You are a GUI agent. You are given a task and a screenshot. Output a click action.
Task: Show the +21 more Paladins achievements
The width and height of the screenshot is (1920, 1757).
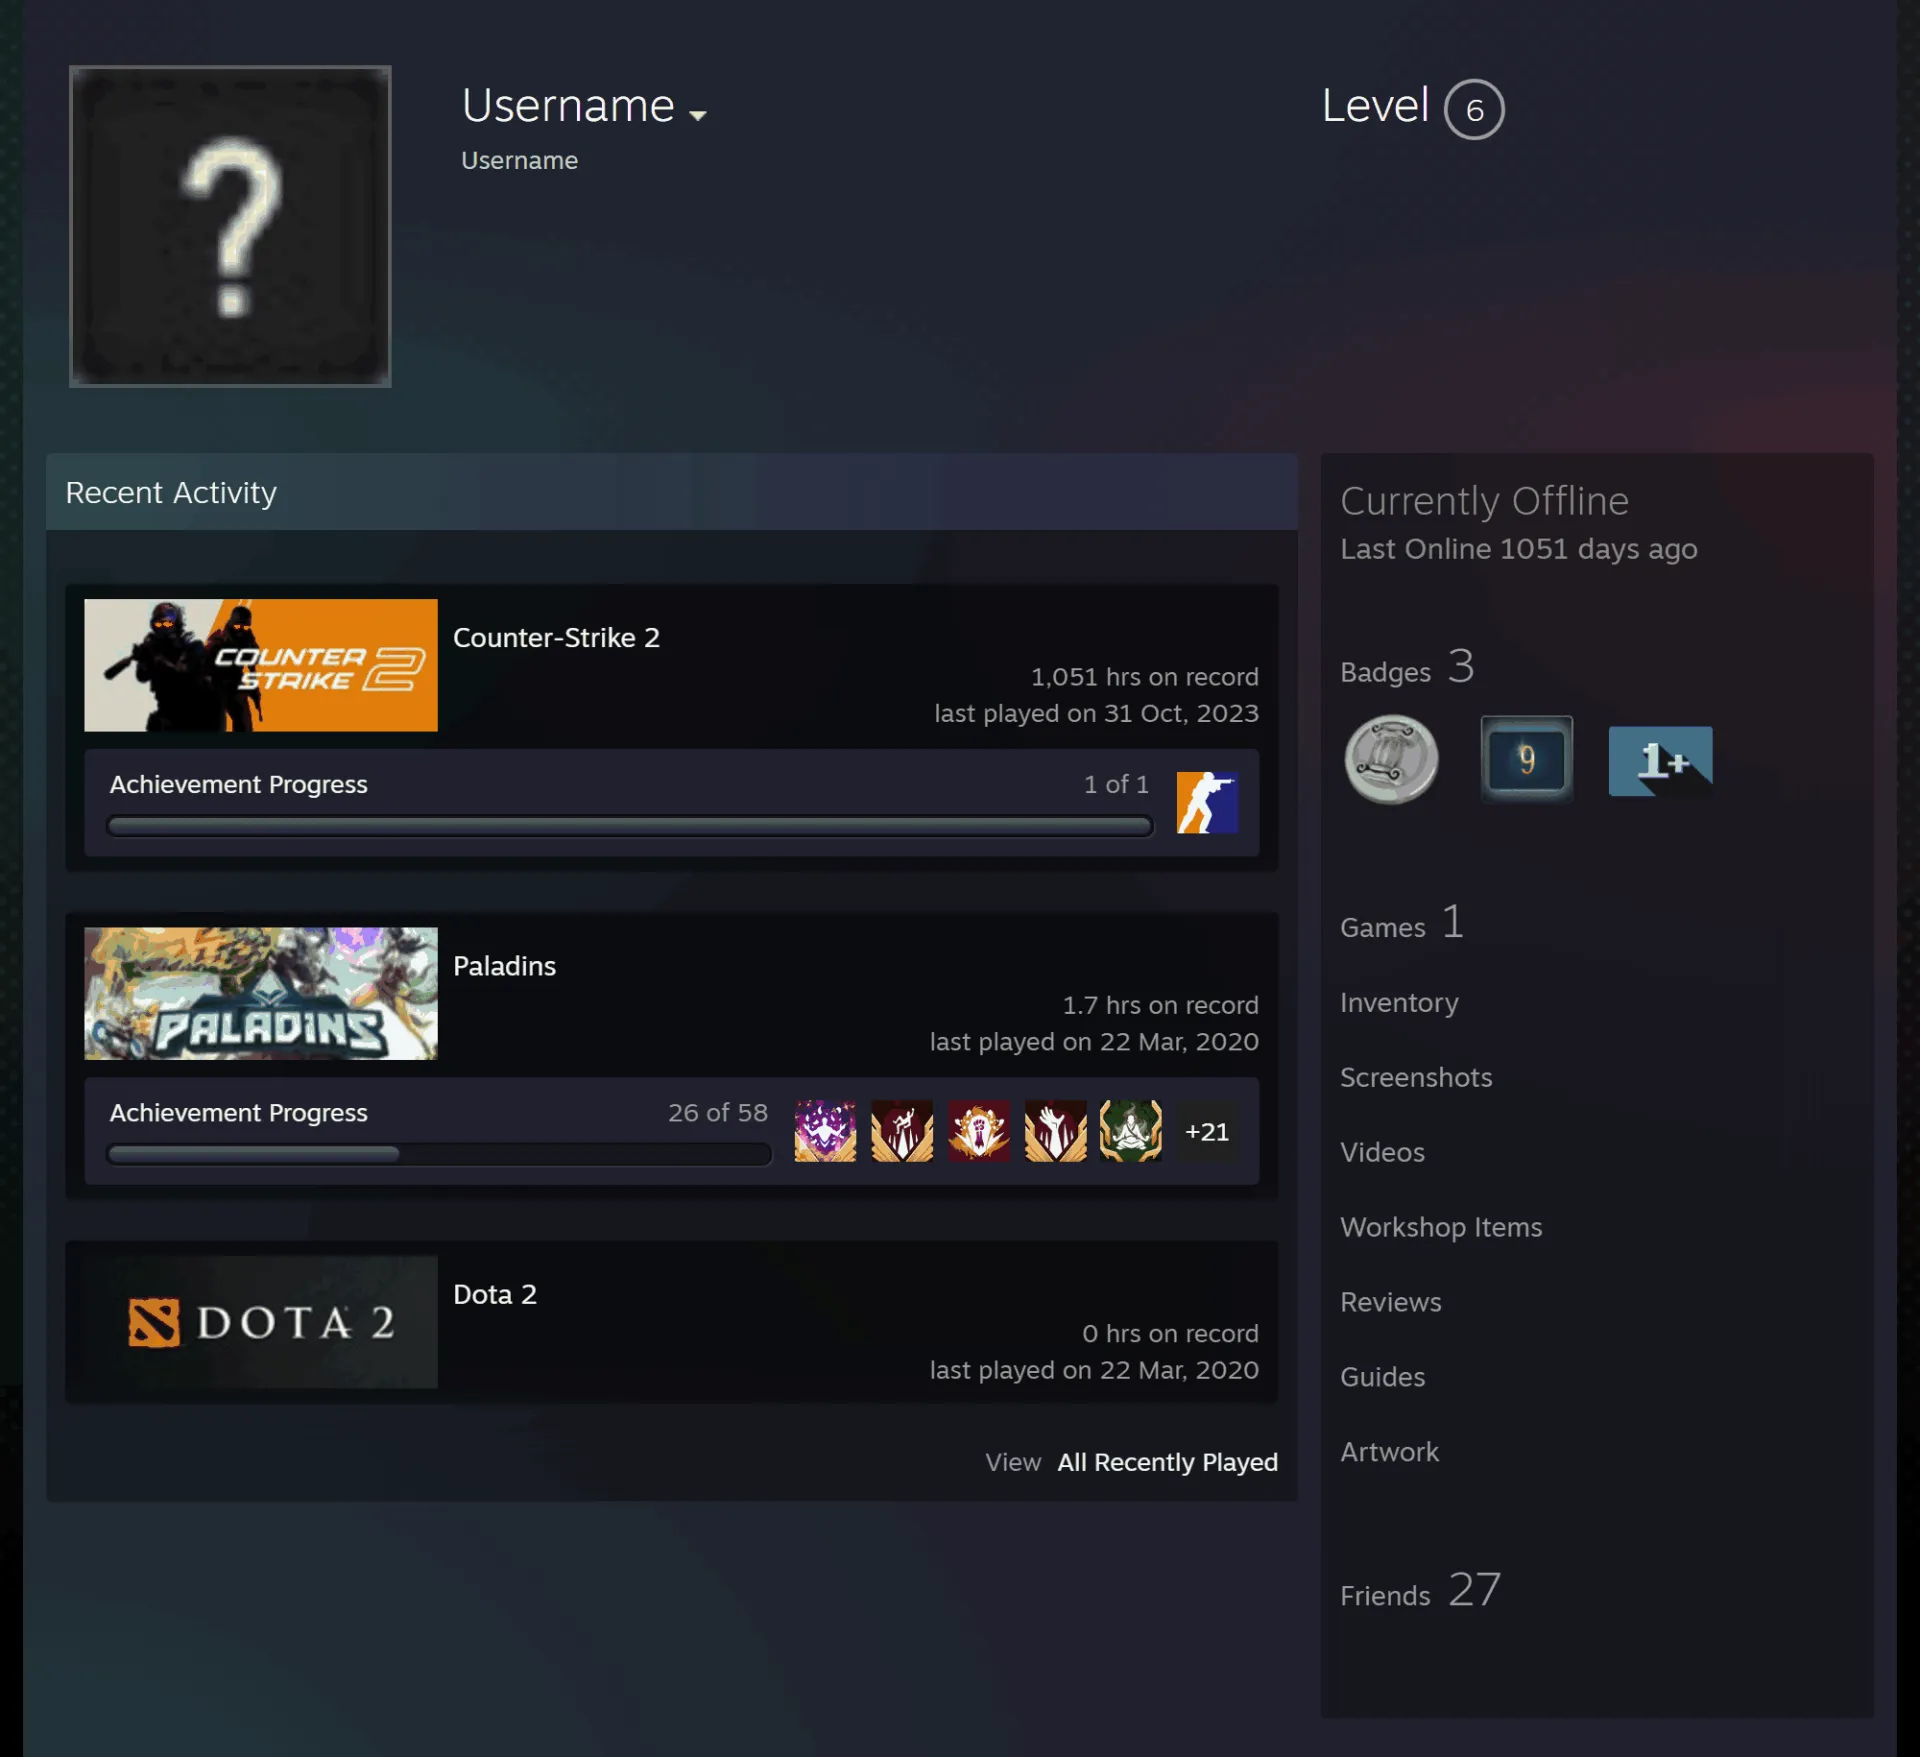point(1207,1131)
